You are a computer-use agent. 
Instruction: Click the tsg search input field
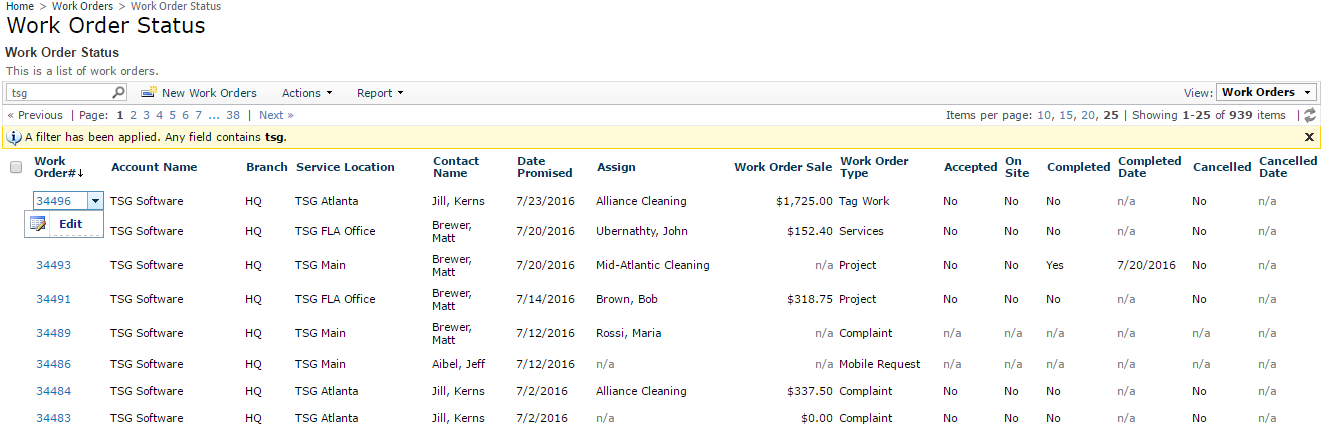[59, 93]
